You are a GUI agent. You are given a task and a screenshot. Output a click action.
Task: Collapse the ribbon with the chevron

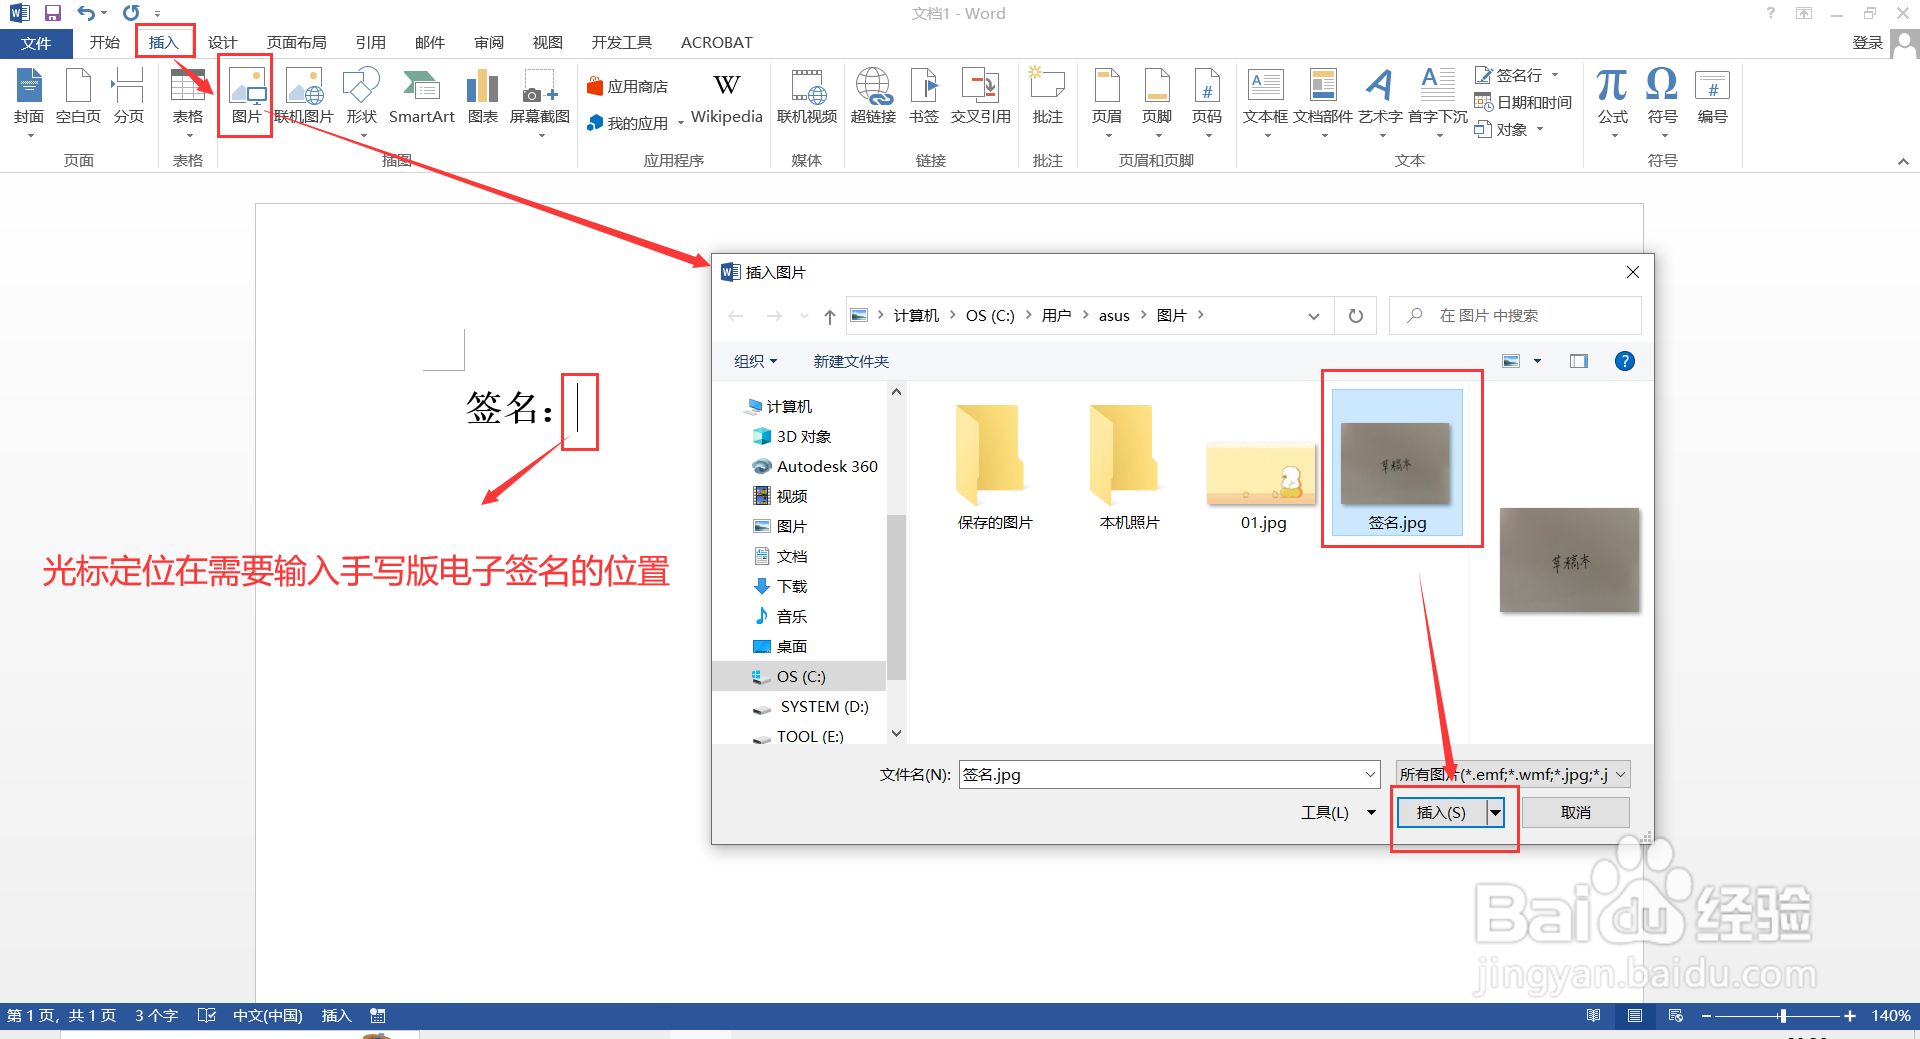(1903, 160)
